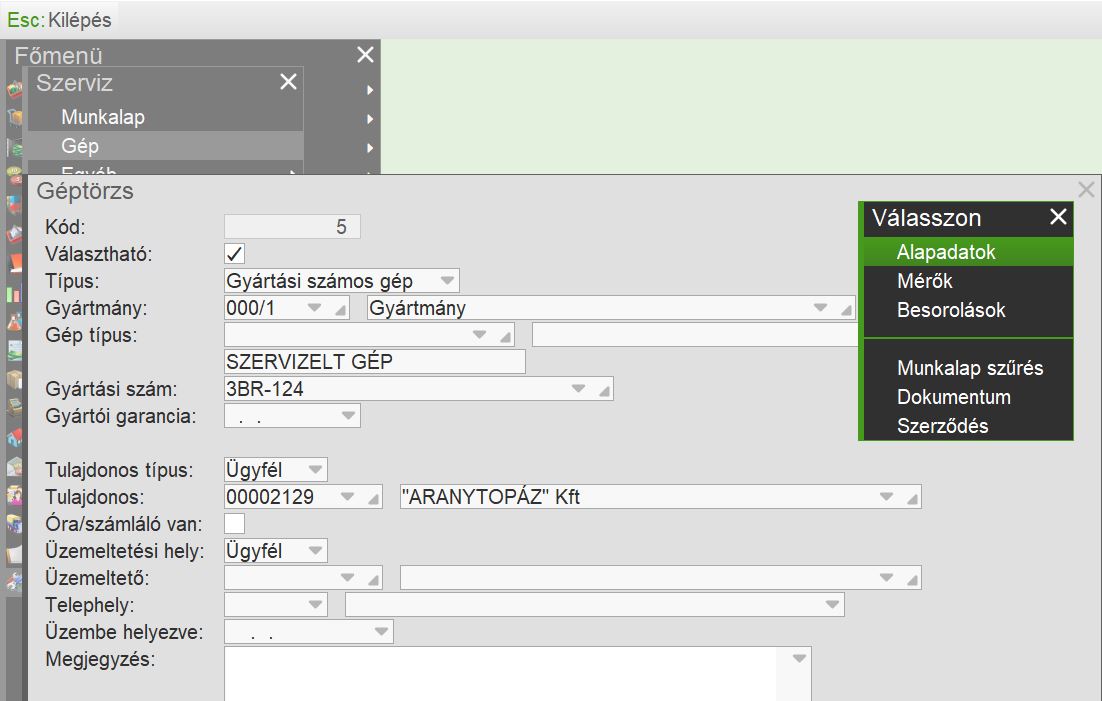Screen dimensions: 1102x701
Task: Expand the Telephely name dropdown arrow
Action: pos(833,604)
